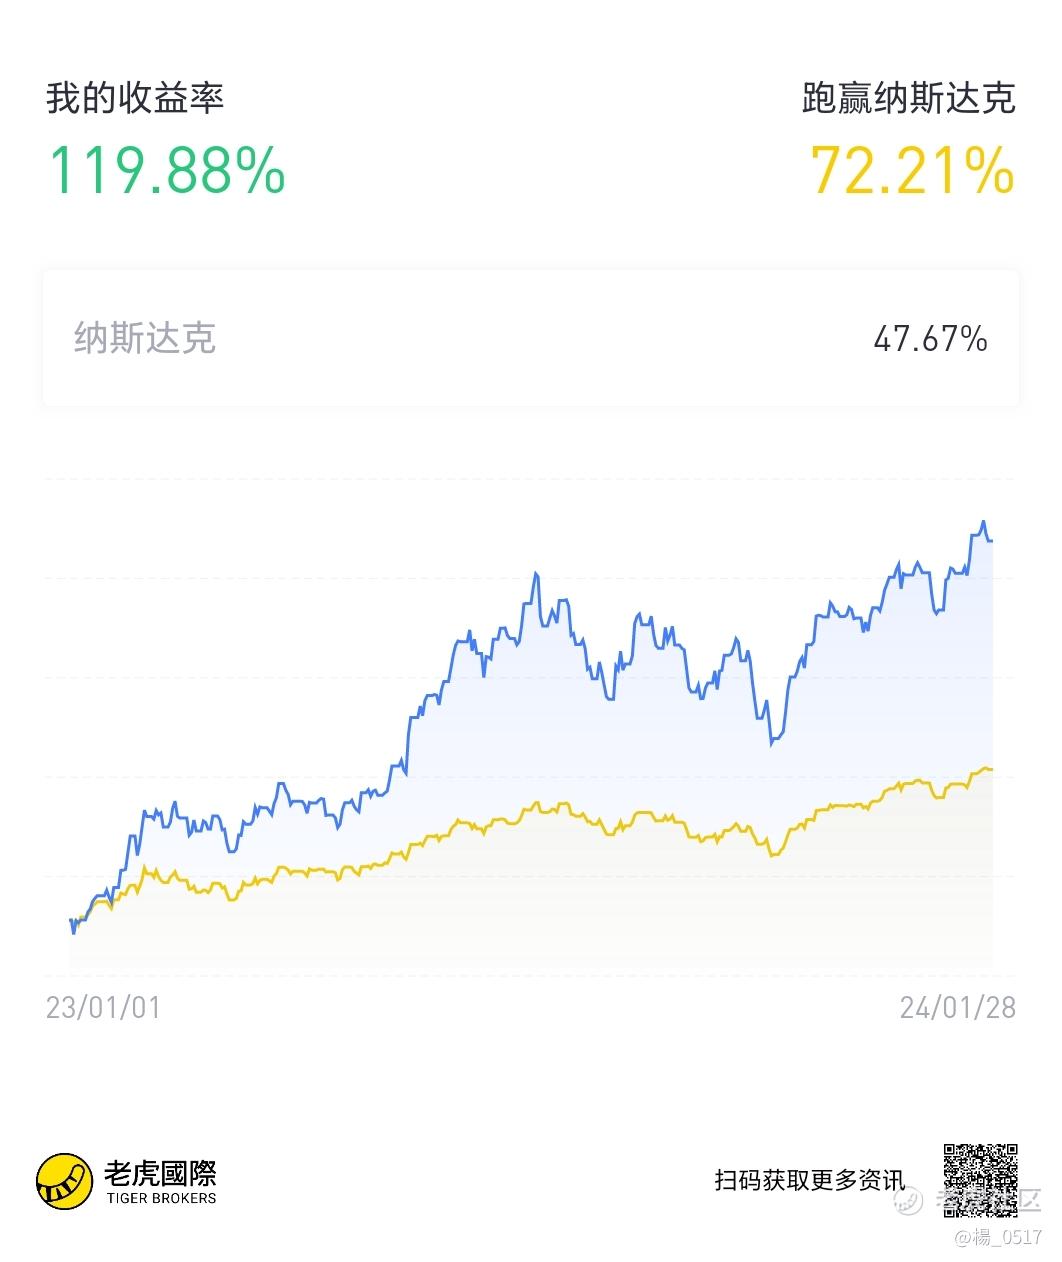Click the 老虎國際 brand name text
This screenshot has height=1262, width=1062.
pos(160,1172)
